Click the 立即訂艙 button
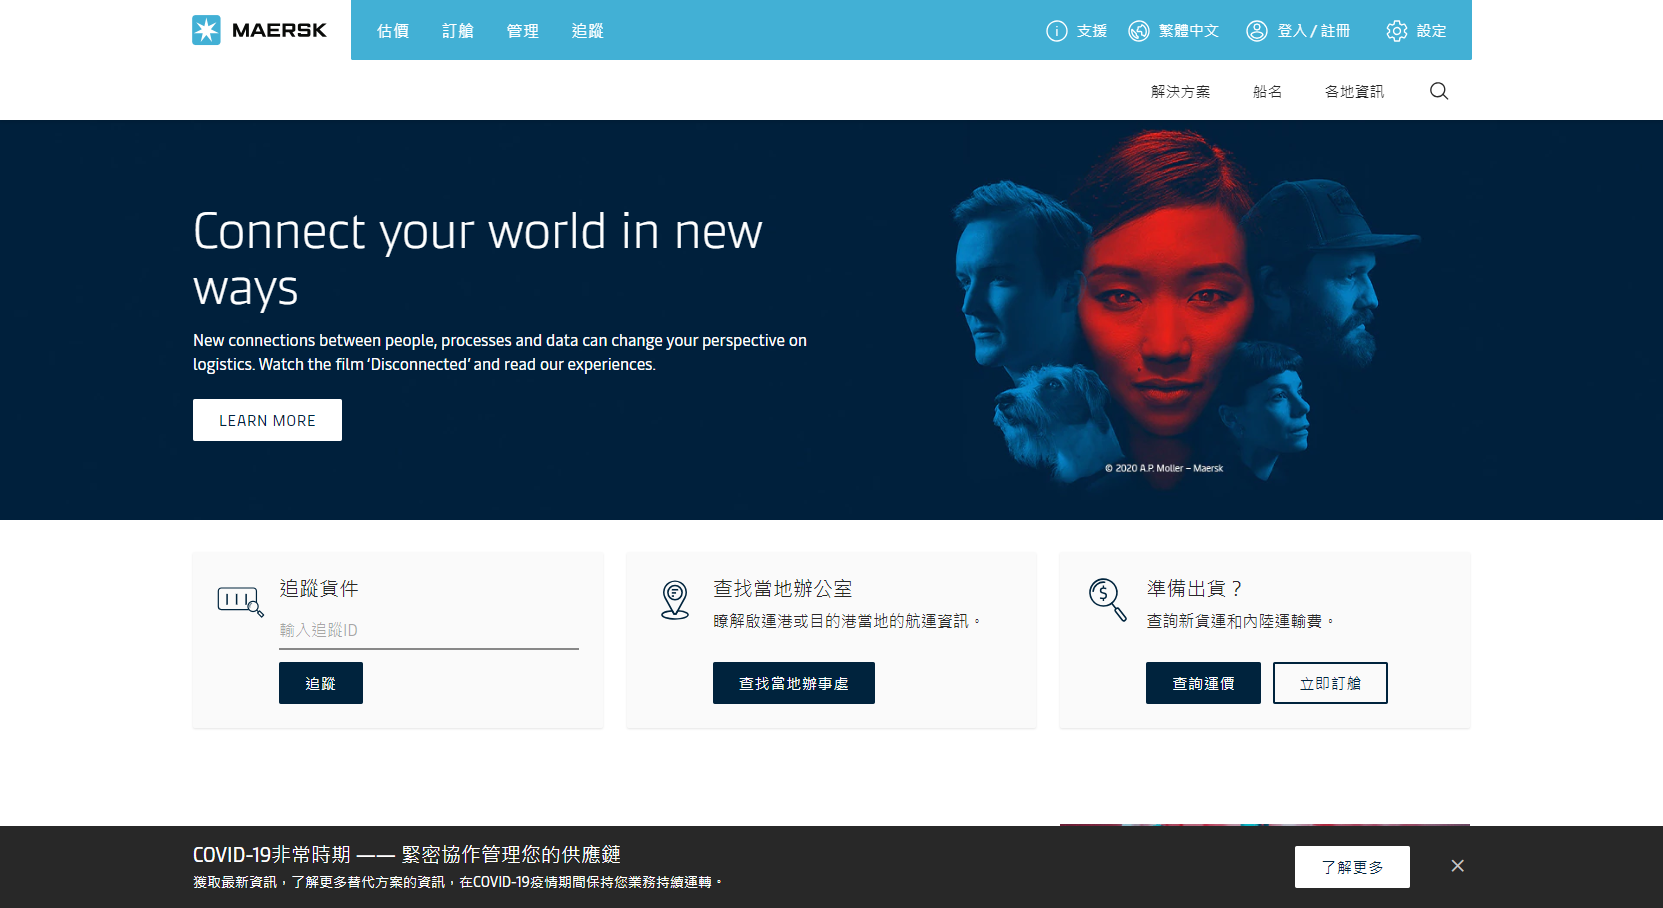The height and width of the screenshot is (908, 1663). [1329, 683]
